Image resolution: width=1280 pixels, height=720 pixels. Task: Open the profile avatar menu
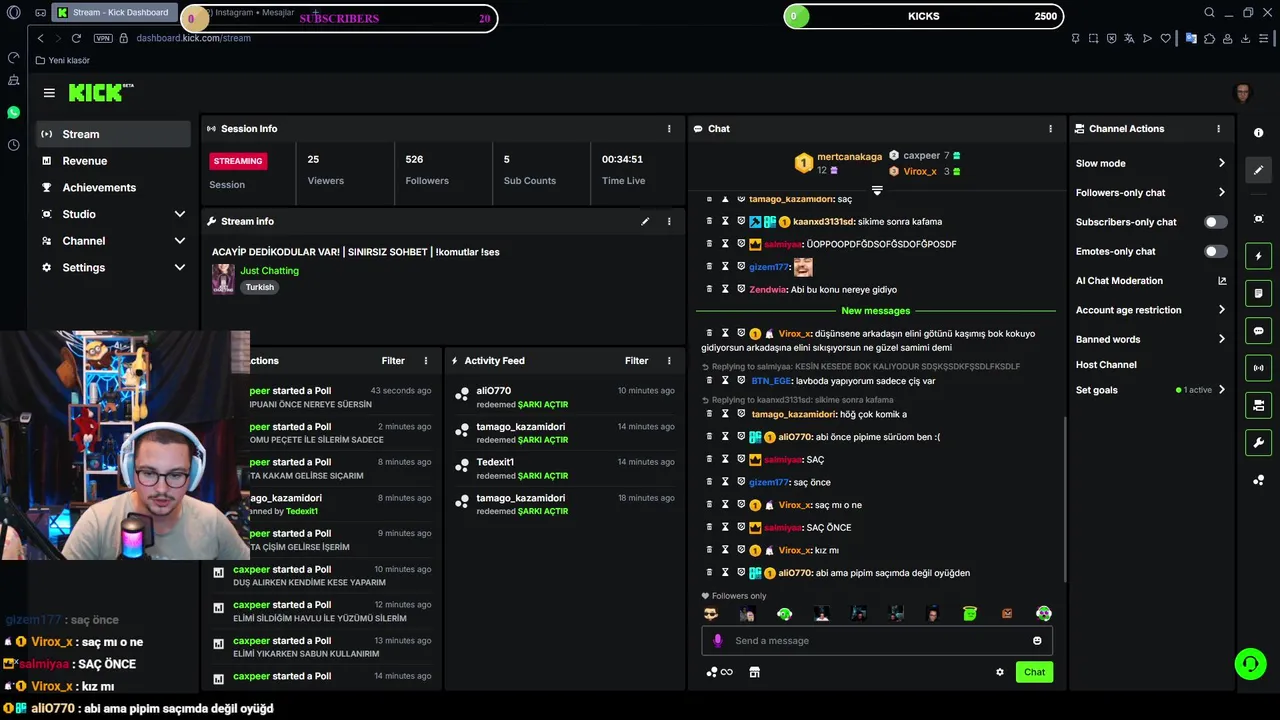pos(1243,93)
